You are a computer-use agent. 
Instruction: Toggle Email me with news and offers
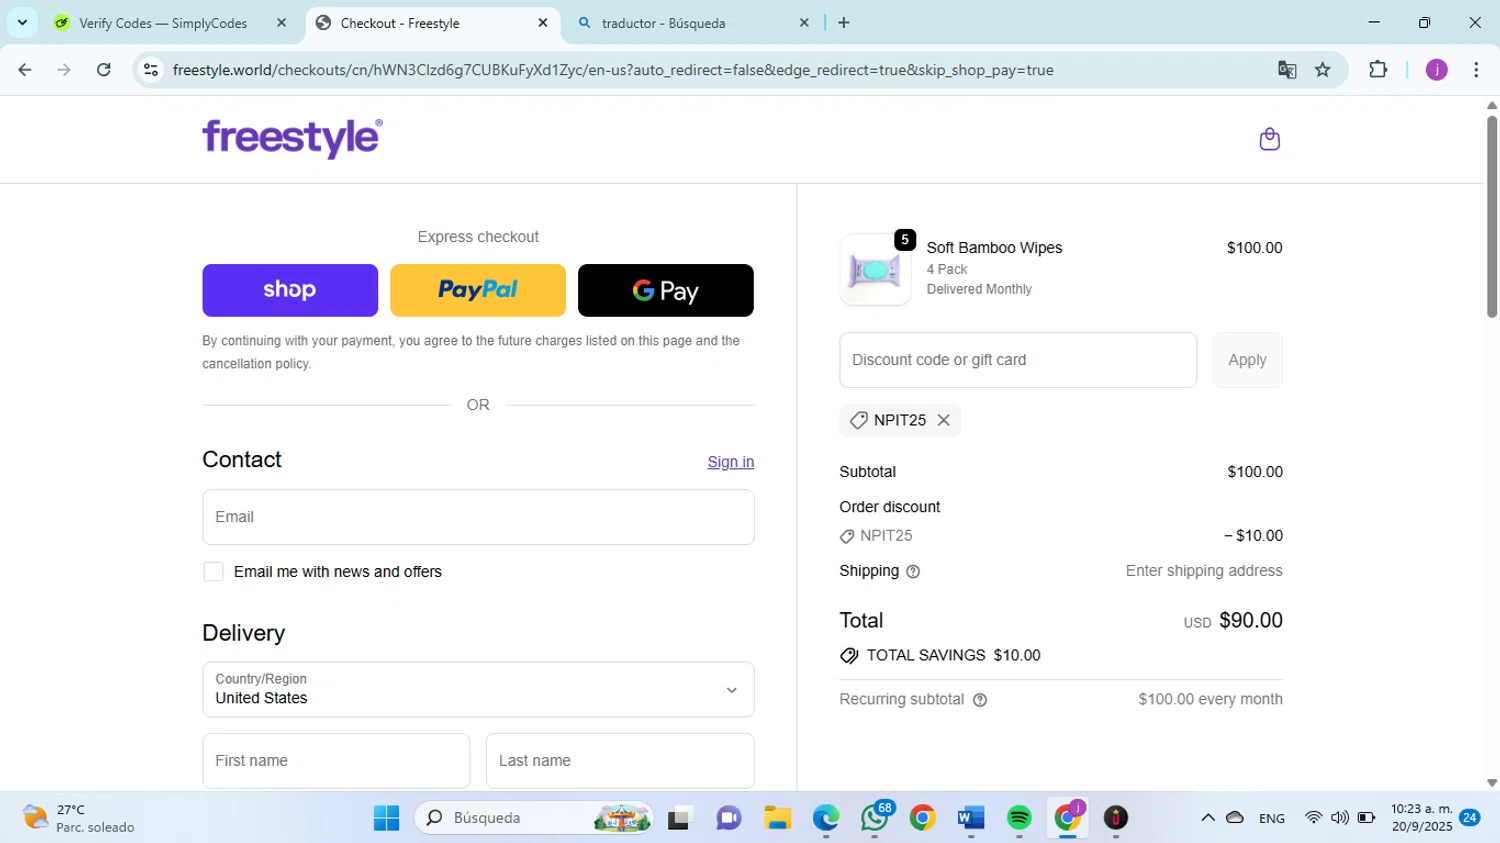point(213,572)
